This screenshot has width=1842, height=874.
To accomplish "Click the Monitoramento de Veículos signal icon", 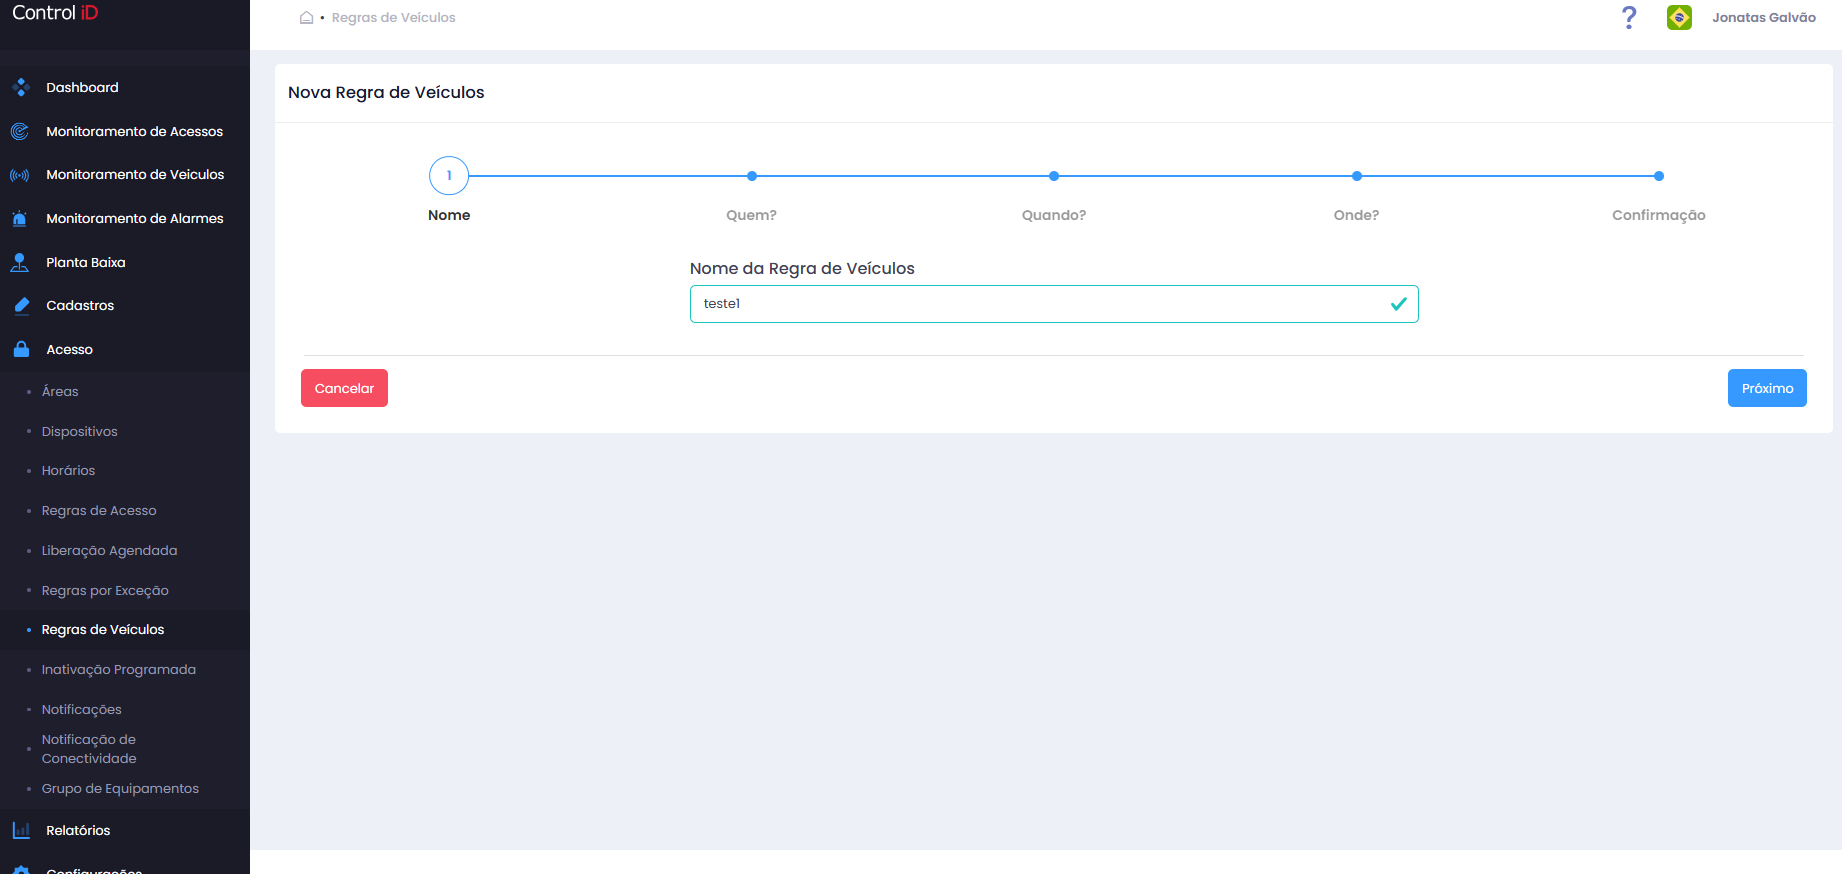I will [x=20, y=175].
